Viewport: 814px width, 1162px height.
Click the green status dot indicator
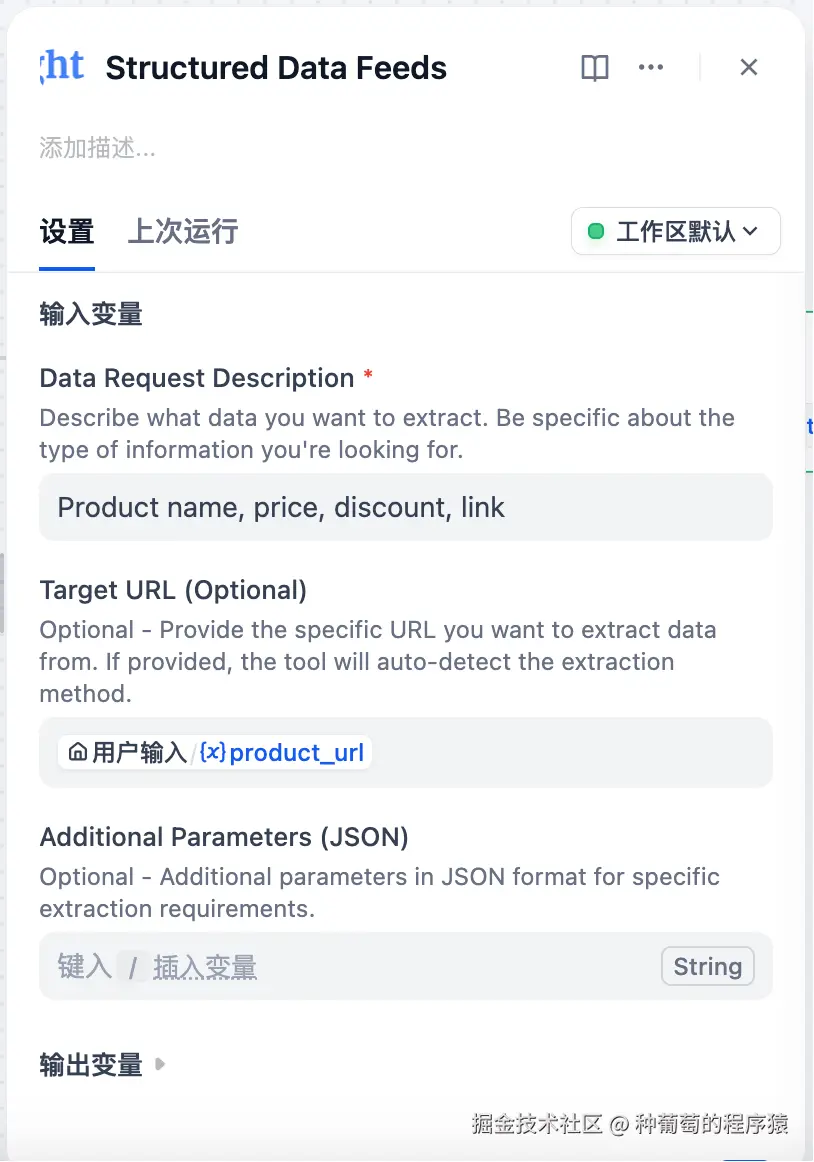click(596, 232)
